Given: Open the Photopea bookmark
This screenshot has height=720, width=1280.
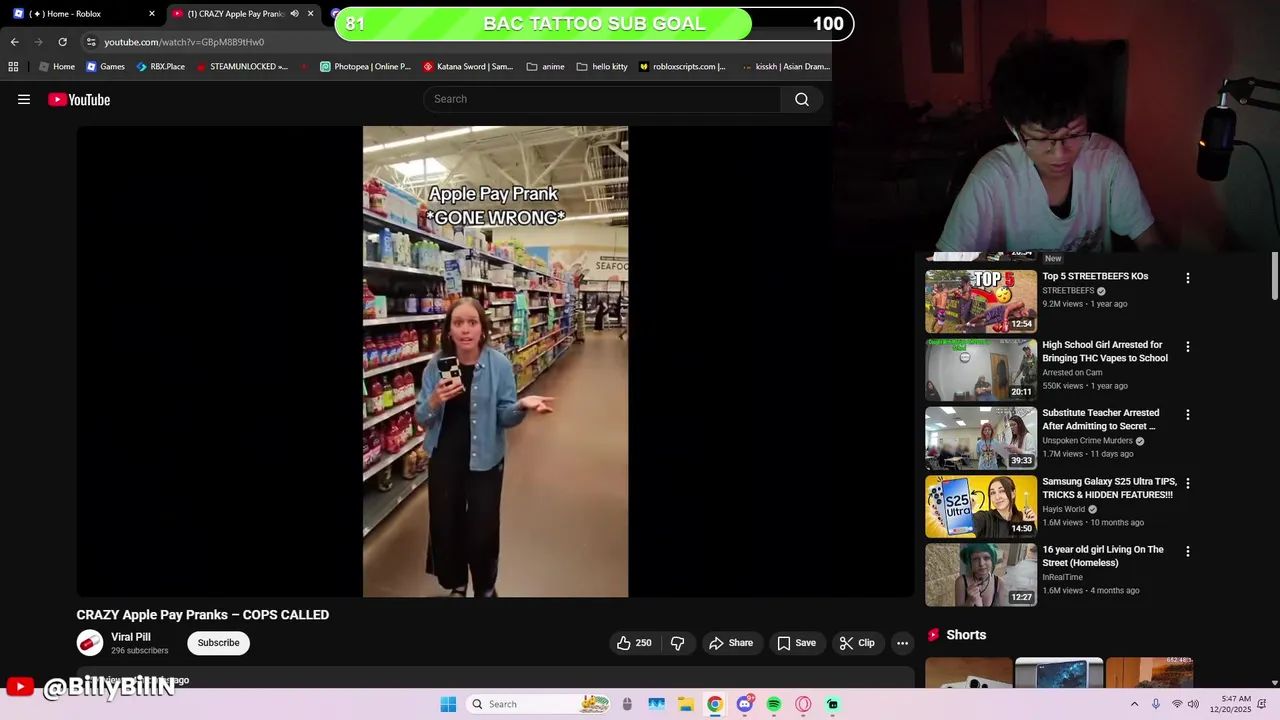Looking at the screenshot, I should click(x=365, y=67).
